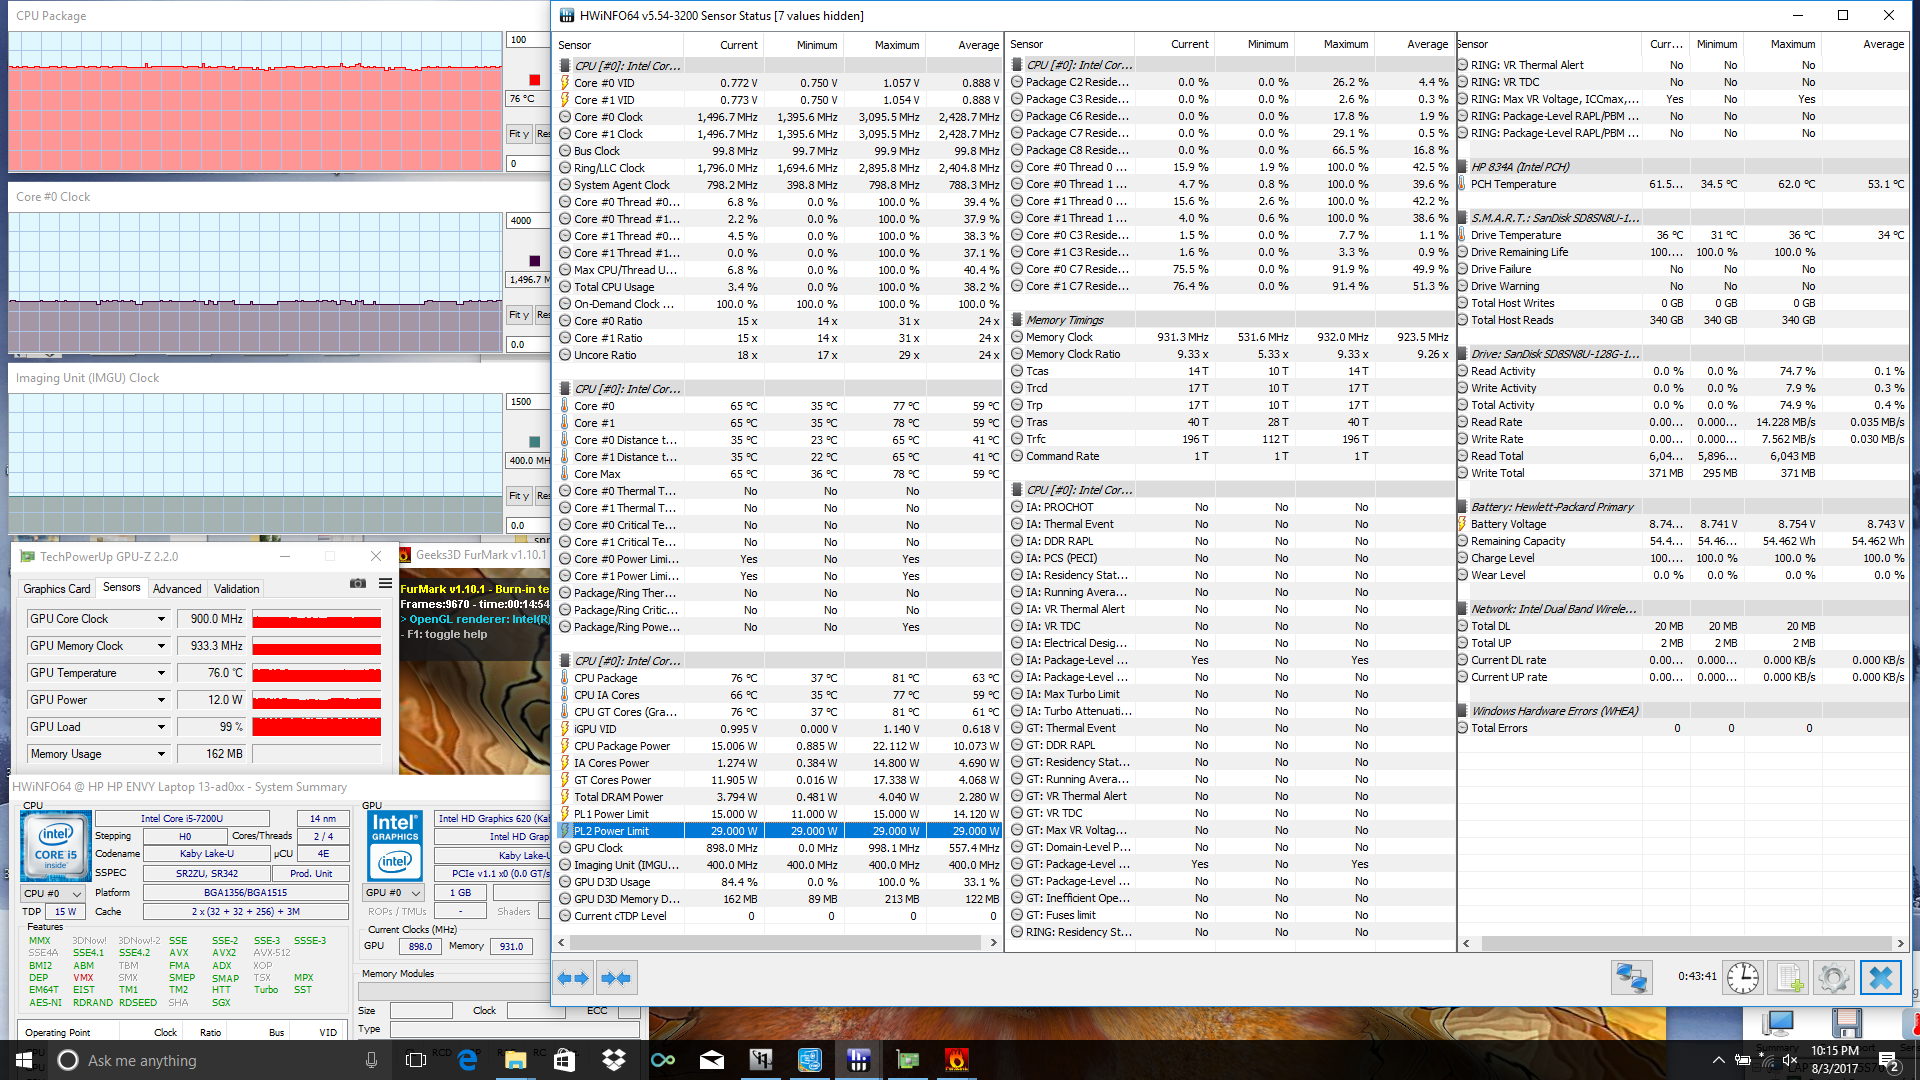Open the GPU Temperature sensor dropdown

coord(161,673)
